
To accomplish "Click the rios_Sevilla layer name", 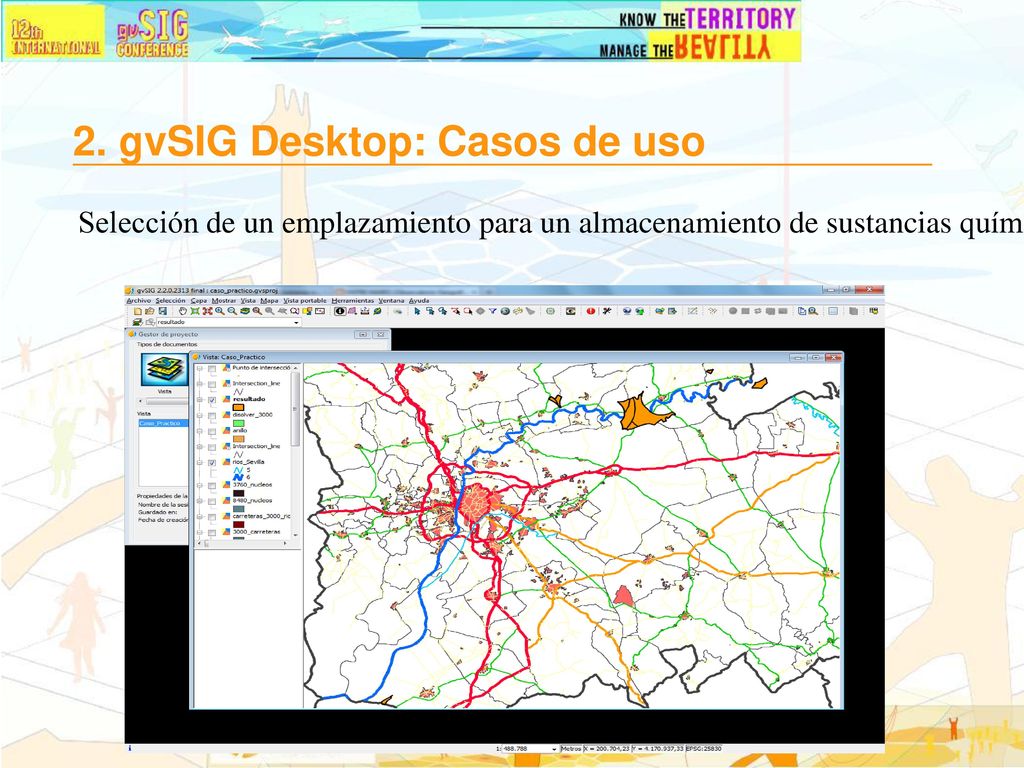I will [x=248, y=462].
